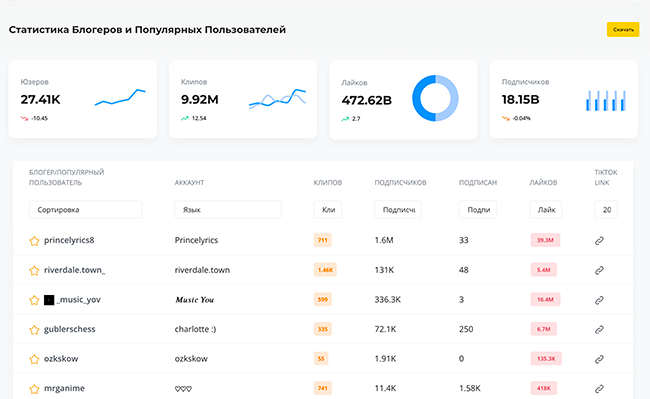Click account name Music You
This screenshot has height=399, width=650.
[x=194, y=300]
